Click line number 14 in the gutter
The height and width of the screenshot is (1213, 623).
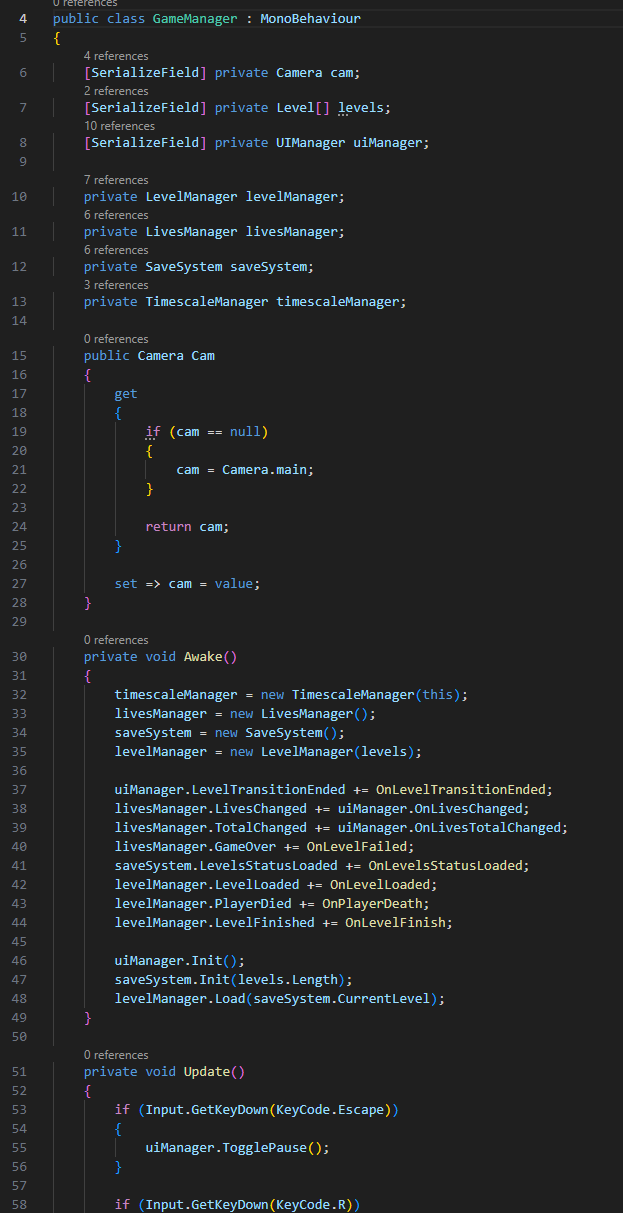point(20,321)
